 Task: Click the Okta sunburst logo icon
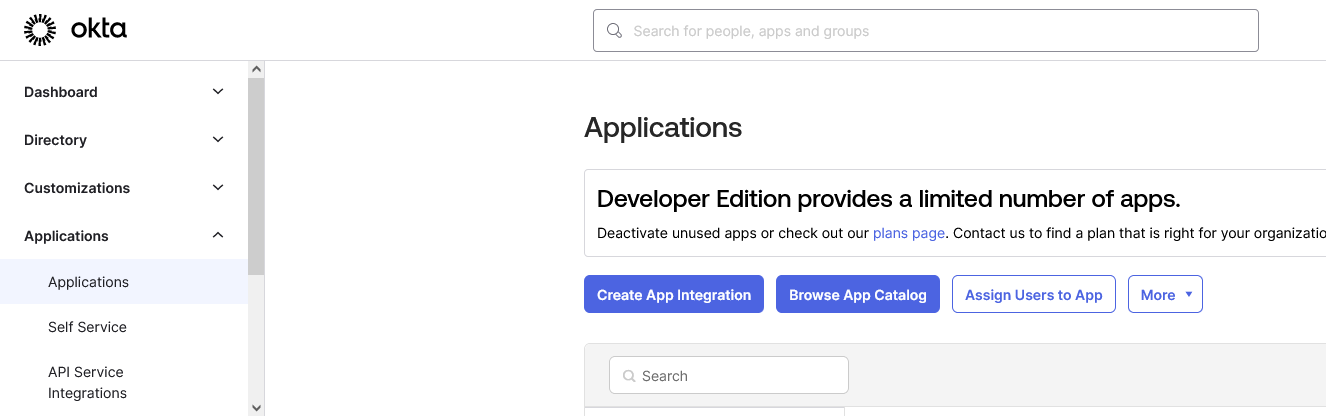coord(40,30)
